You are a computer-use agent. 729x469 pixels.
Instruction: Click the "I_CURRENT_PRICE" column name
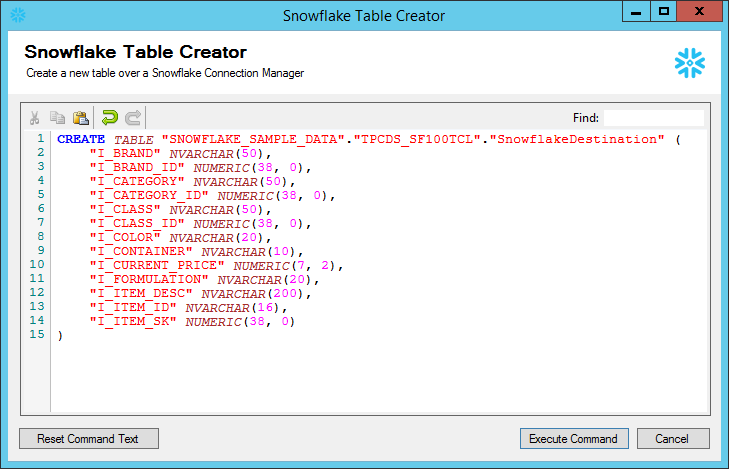click(157, 265)
